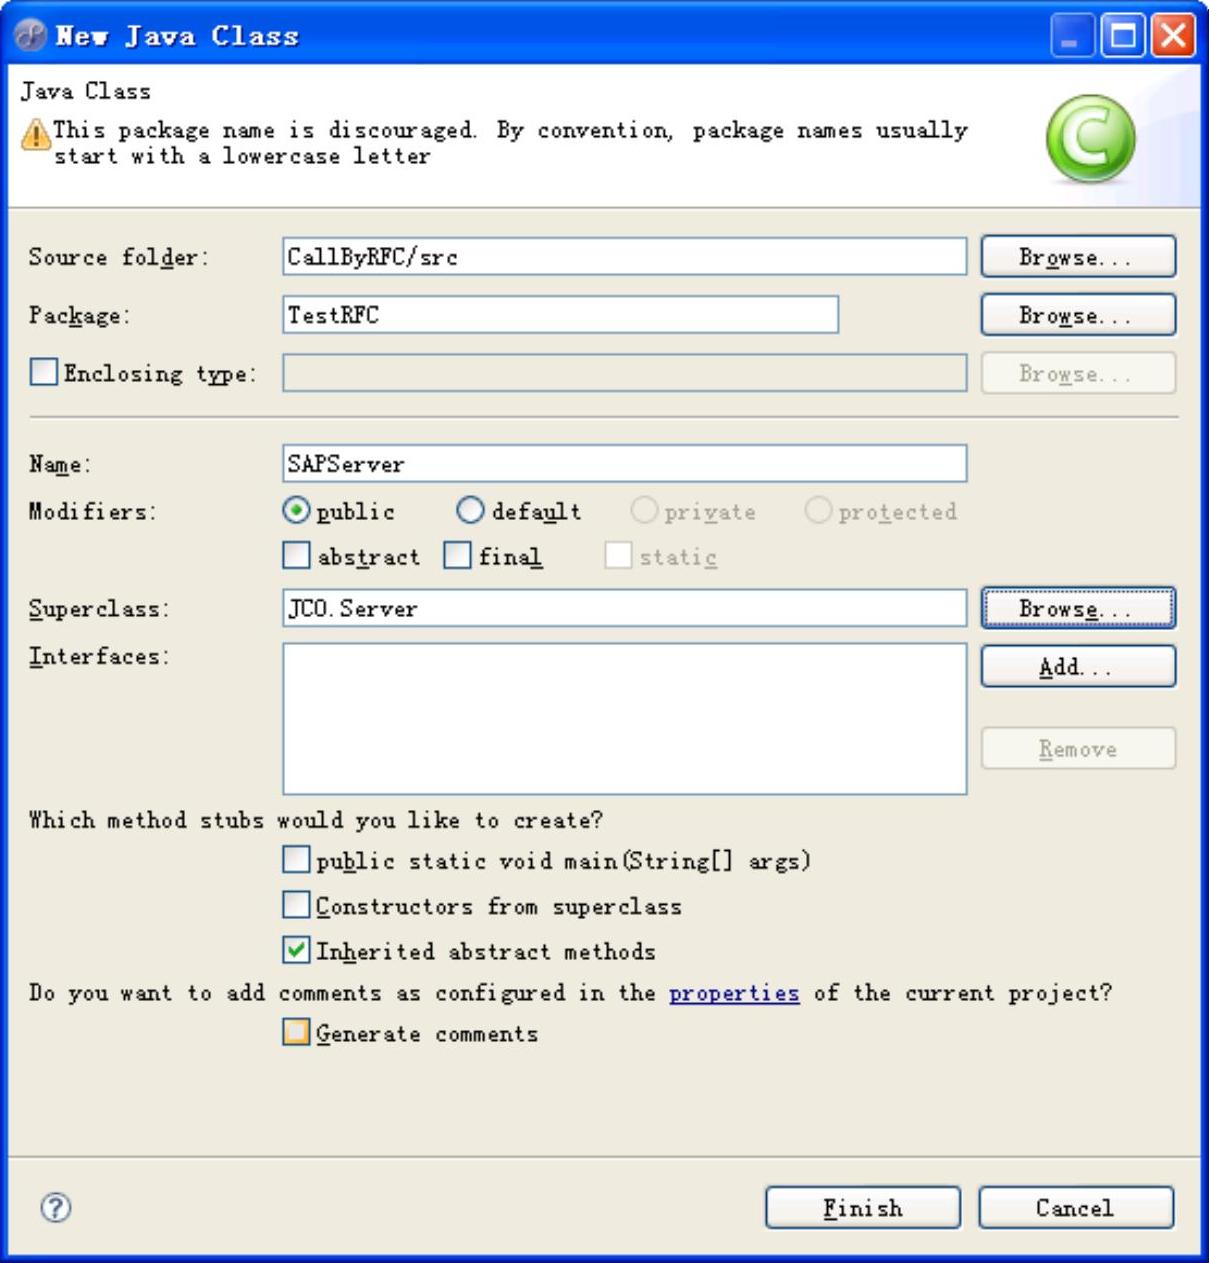This screenshot has height=1263, width=1209.
Task: Browse for the Source folder
Action: click(x=1078, y=257)
